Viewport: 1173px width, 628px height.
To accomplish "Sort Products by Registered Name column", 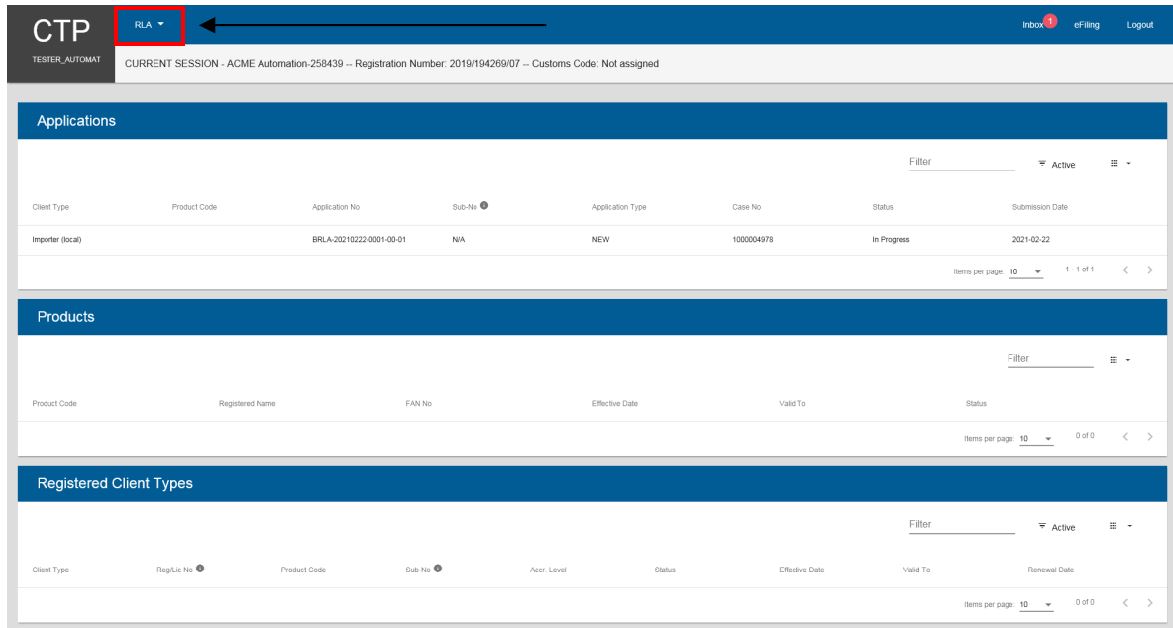I will click(x=247, y=403).
